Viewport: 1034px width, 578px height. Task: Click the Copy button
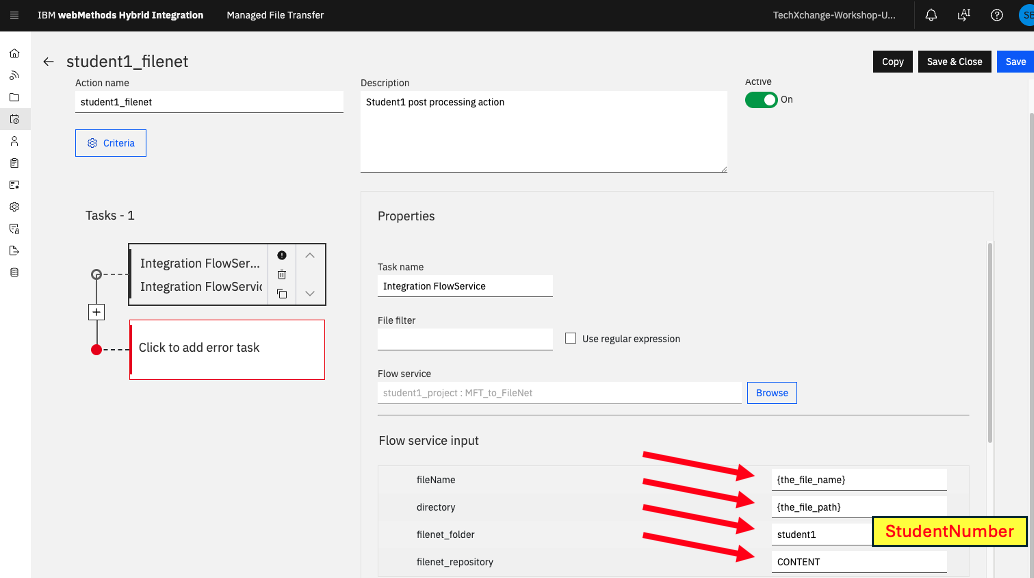[x=892, y=61]
